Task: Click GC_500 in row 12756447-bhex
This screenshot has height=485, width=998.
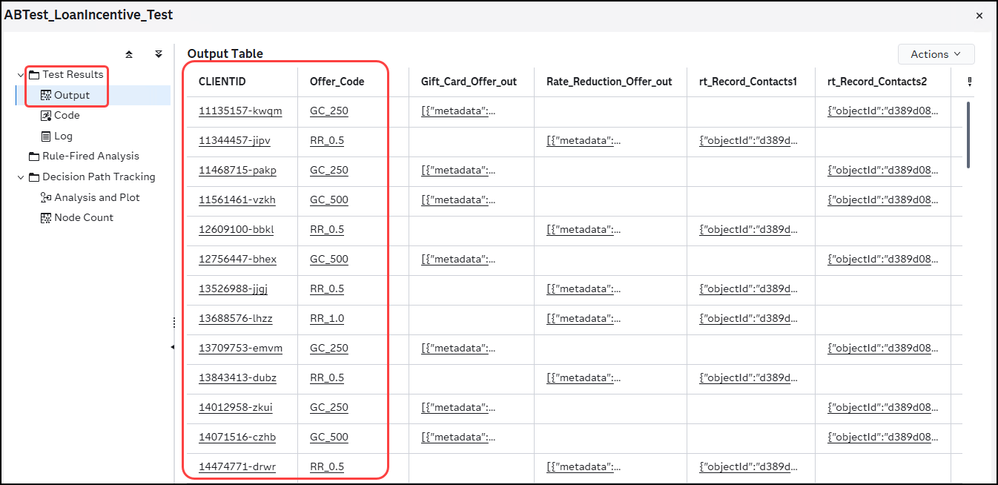Action: tap(329, 259)
